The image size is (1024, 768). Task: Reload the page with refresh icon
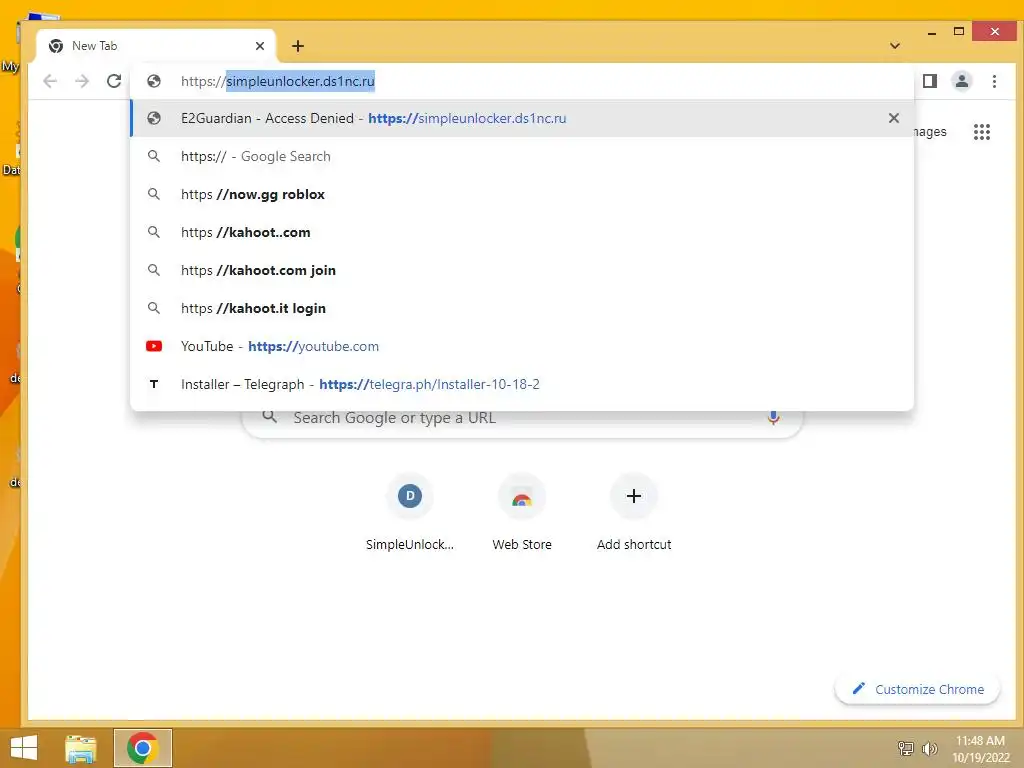coord(114,81)
